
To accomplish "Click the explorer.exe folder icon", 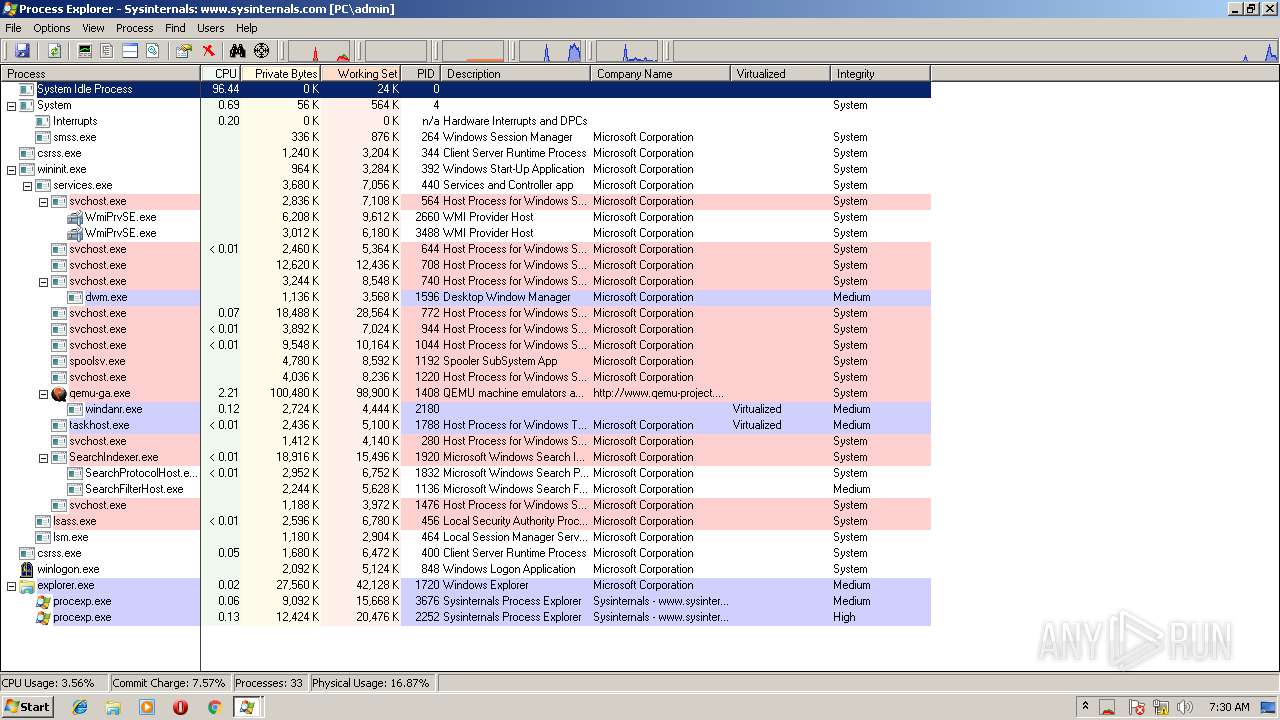I will coord(27,585).
